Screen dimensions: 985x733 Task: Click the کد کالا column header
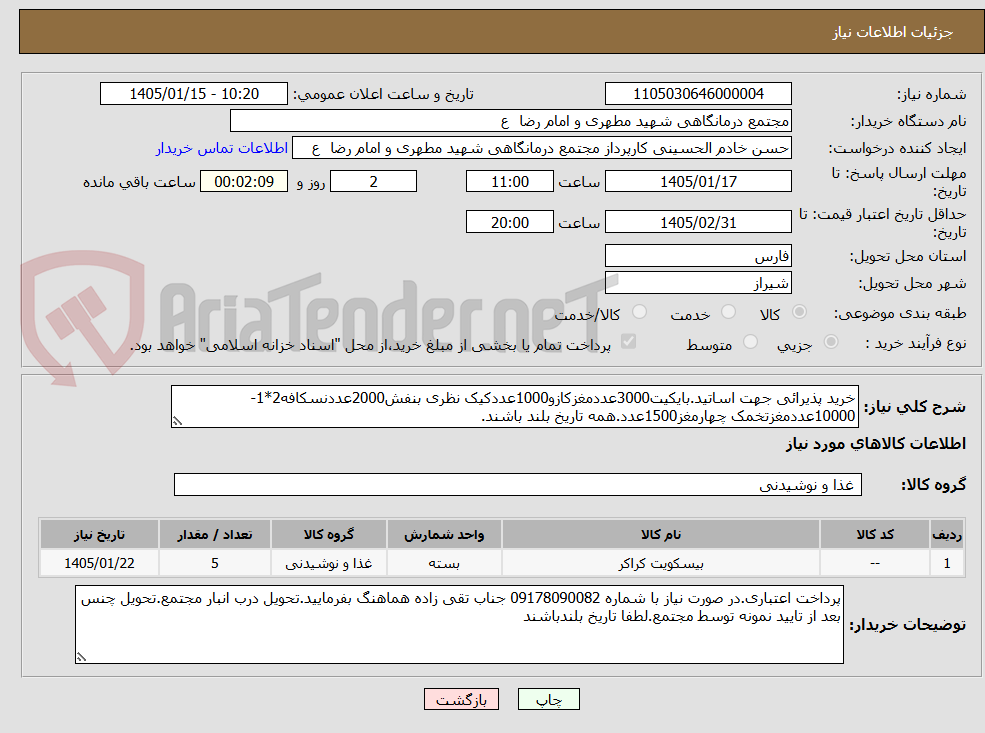[875, 535]
